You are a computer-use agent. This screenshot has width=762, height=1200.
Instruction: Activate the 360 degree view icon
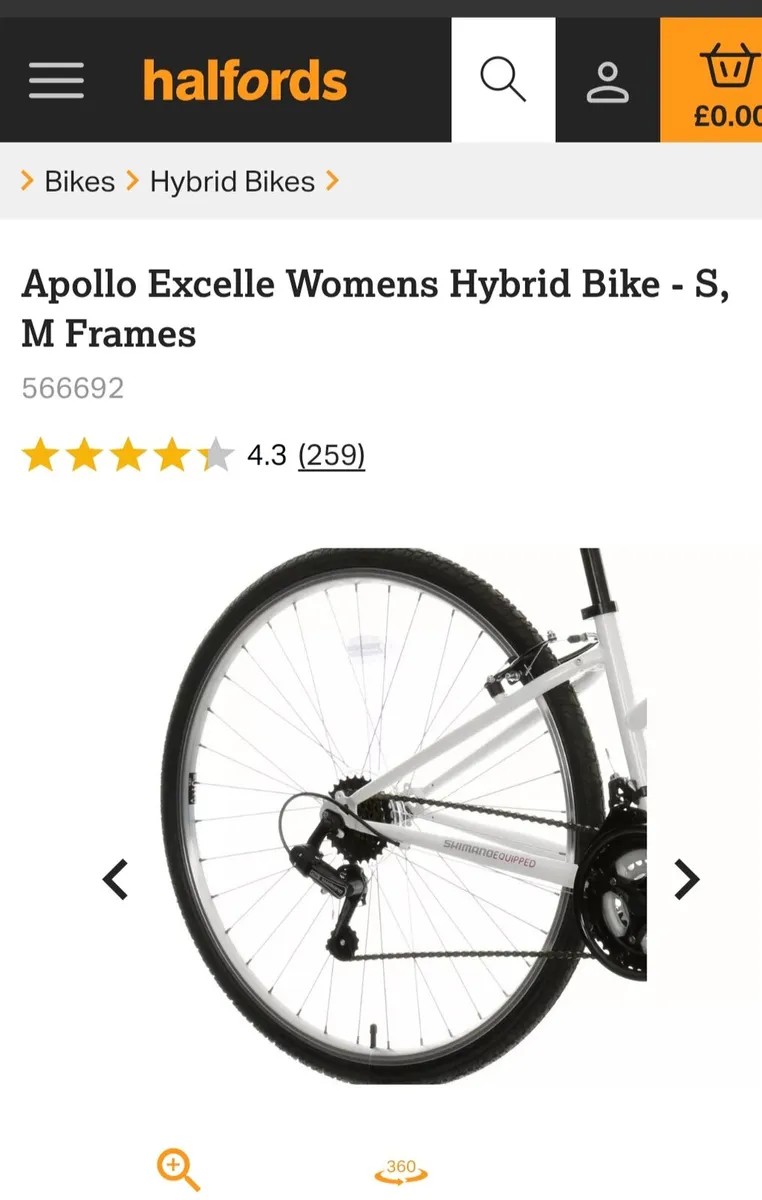click(401, 1170)
